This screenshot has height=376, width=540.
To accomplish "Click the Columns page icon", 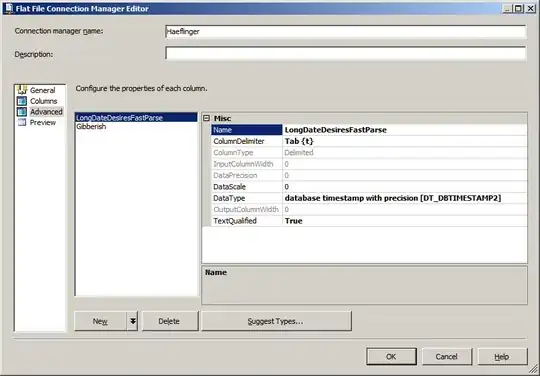I will pos(22,101).
